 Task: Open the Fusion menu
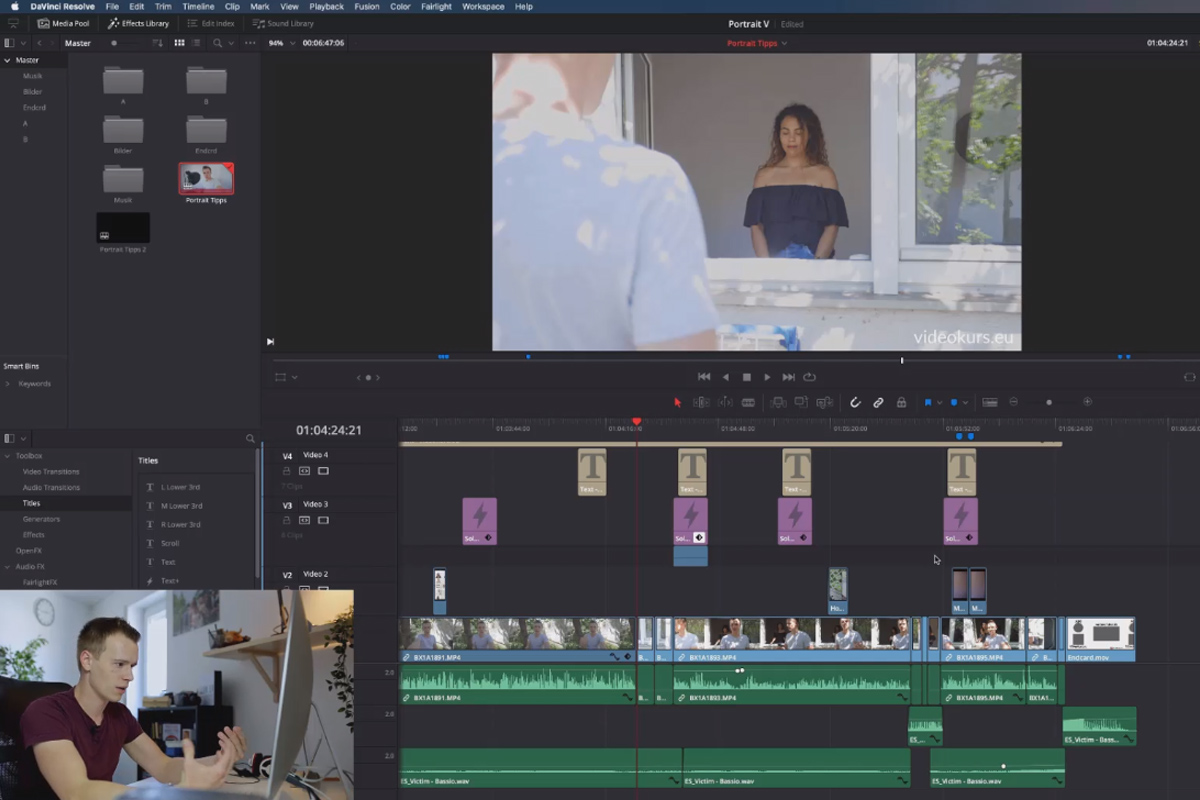(367, 6)
